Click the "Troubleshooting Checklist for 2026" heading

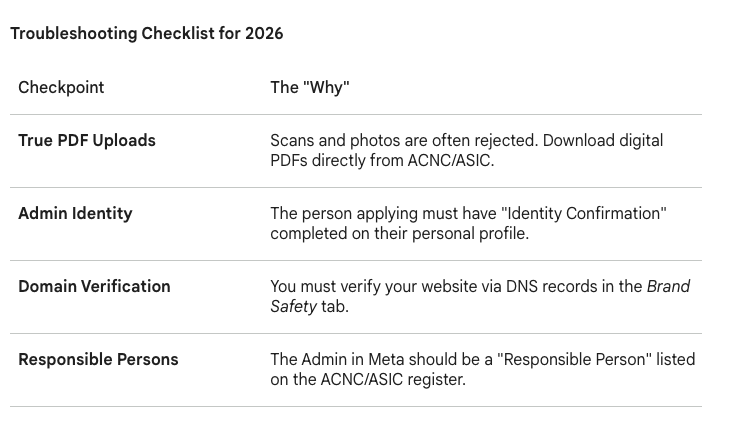pos(146,34)
